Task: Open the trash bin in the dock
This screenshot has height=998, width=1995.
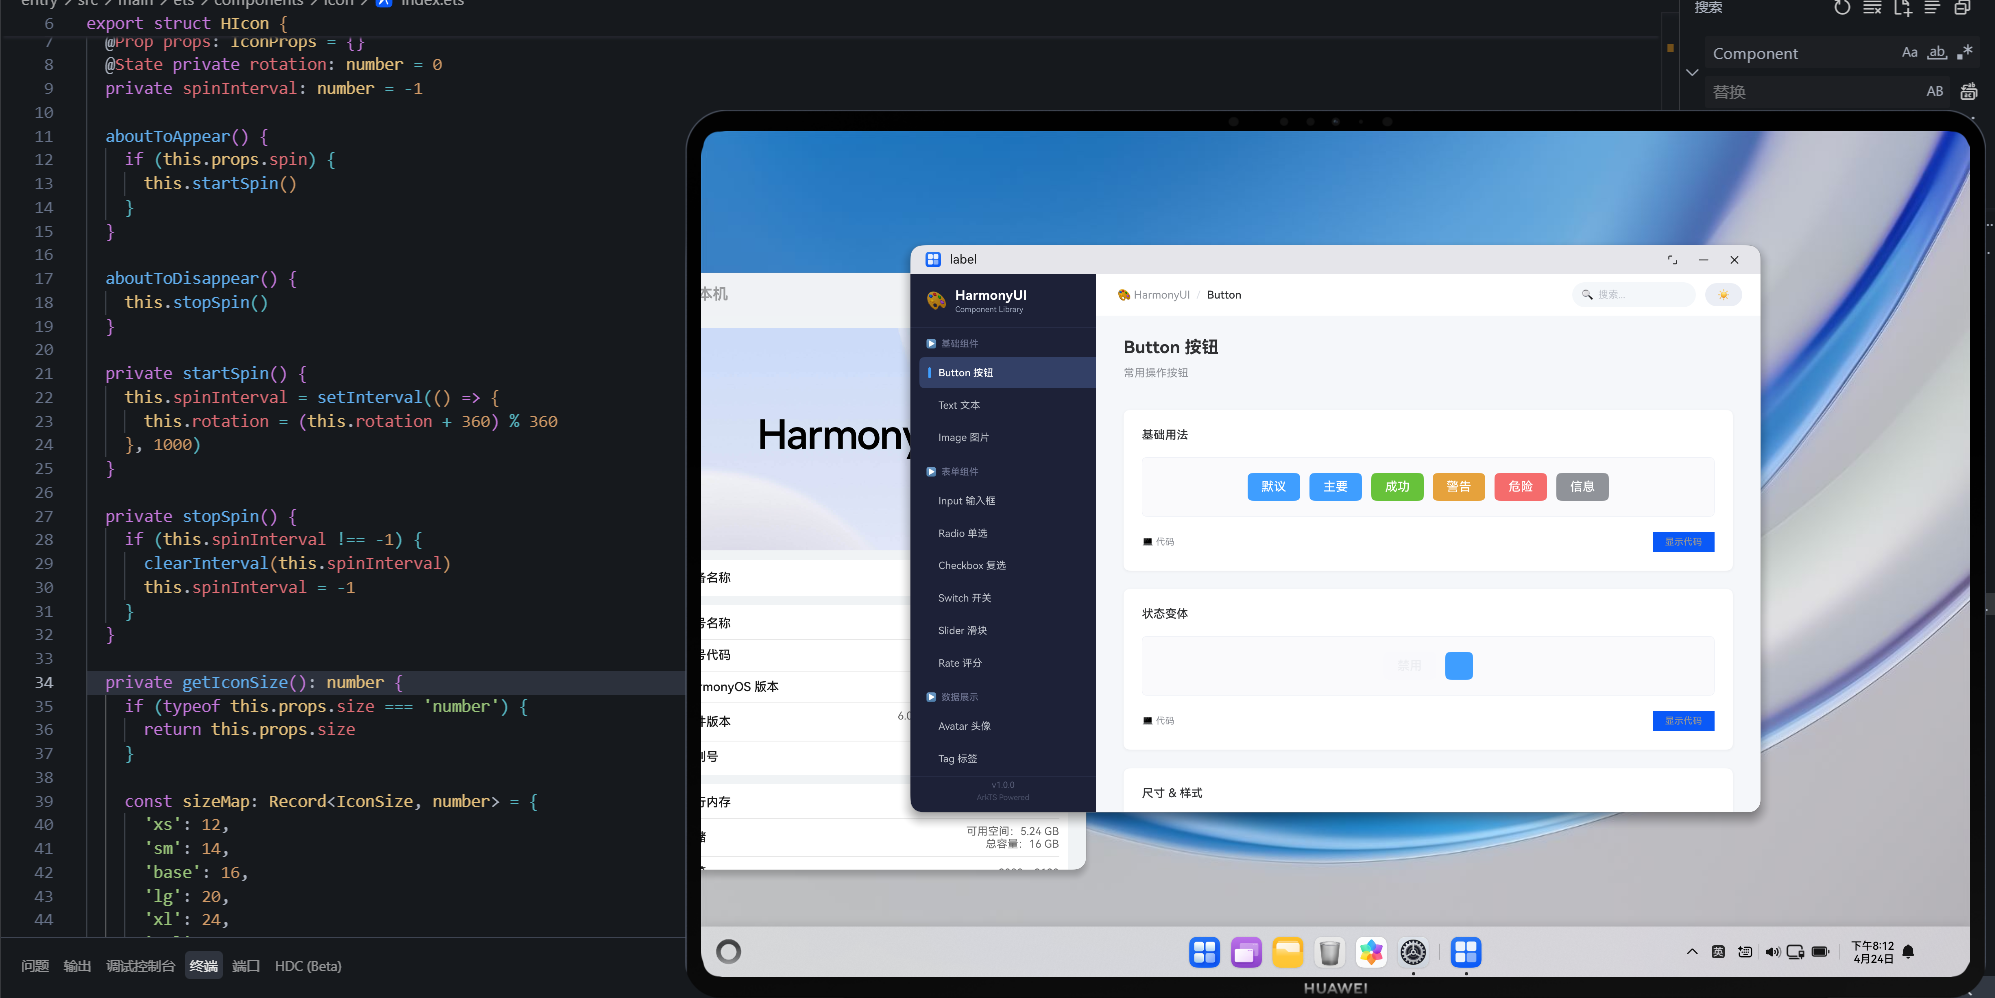Action: [x=1329, y=953]
